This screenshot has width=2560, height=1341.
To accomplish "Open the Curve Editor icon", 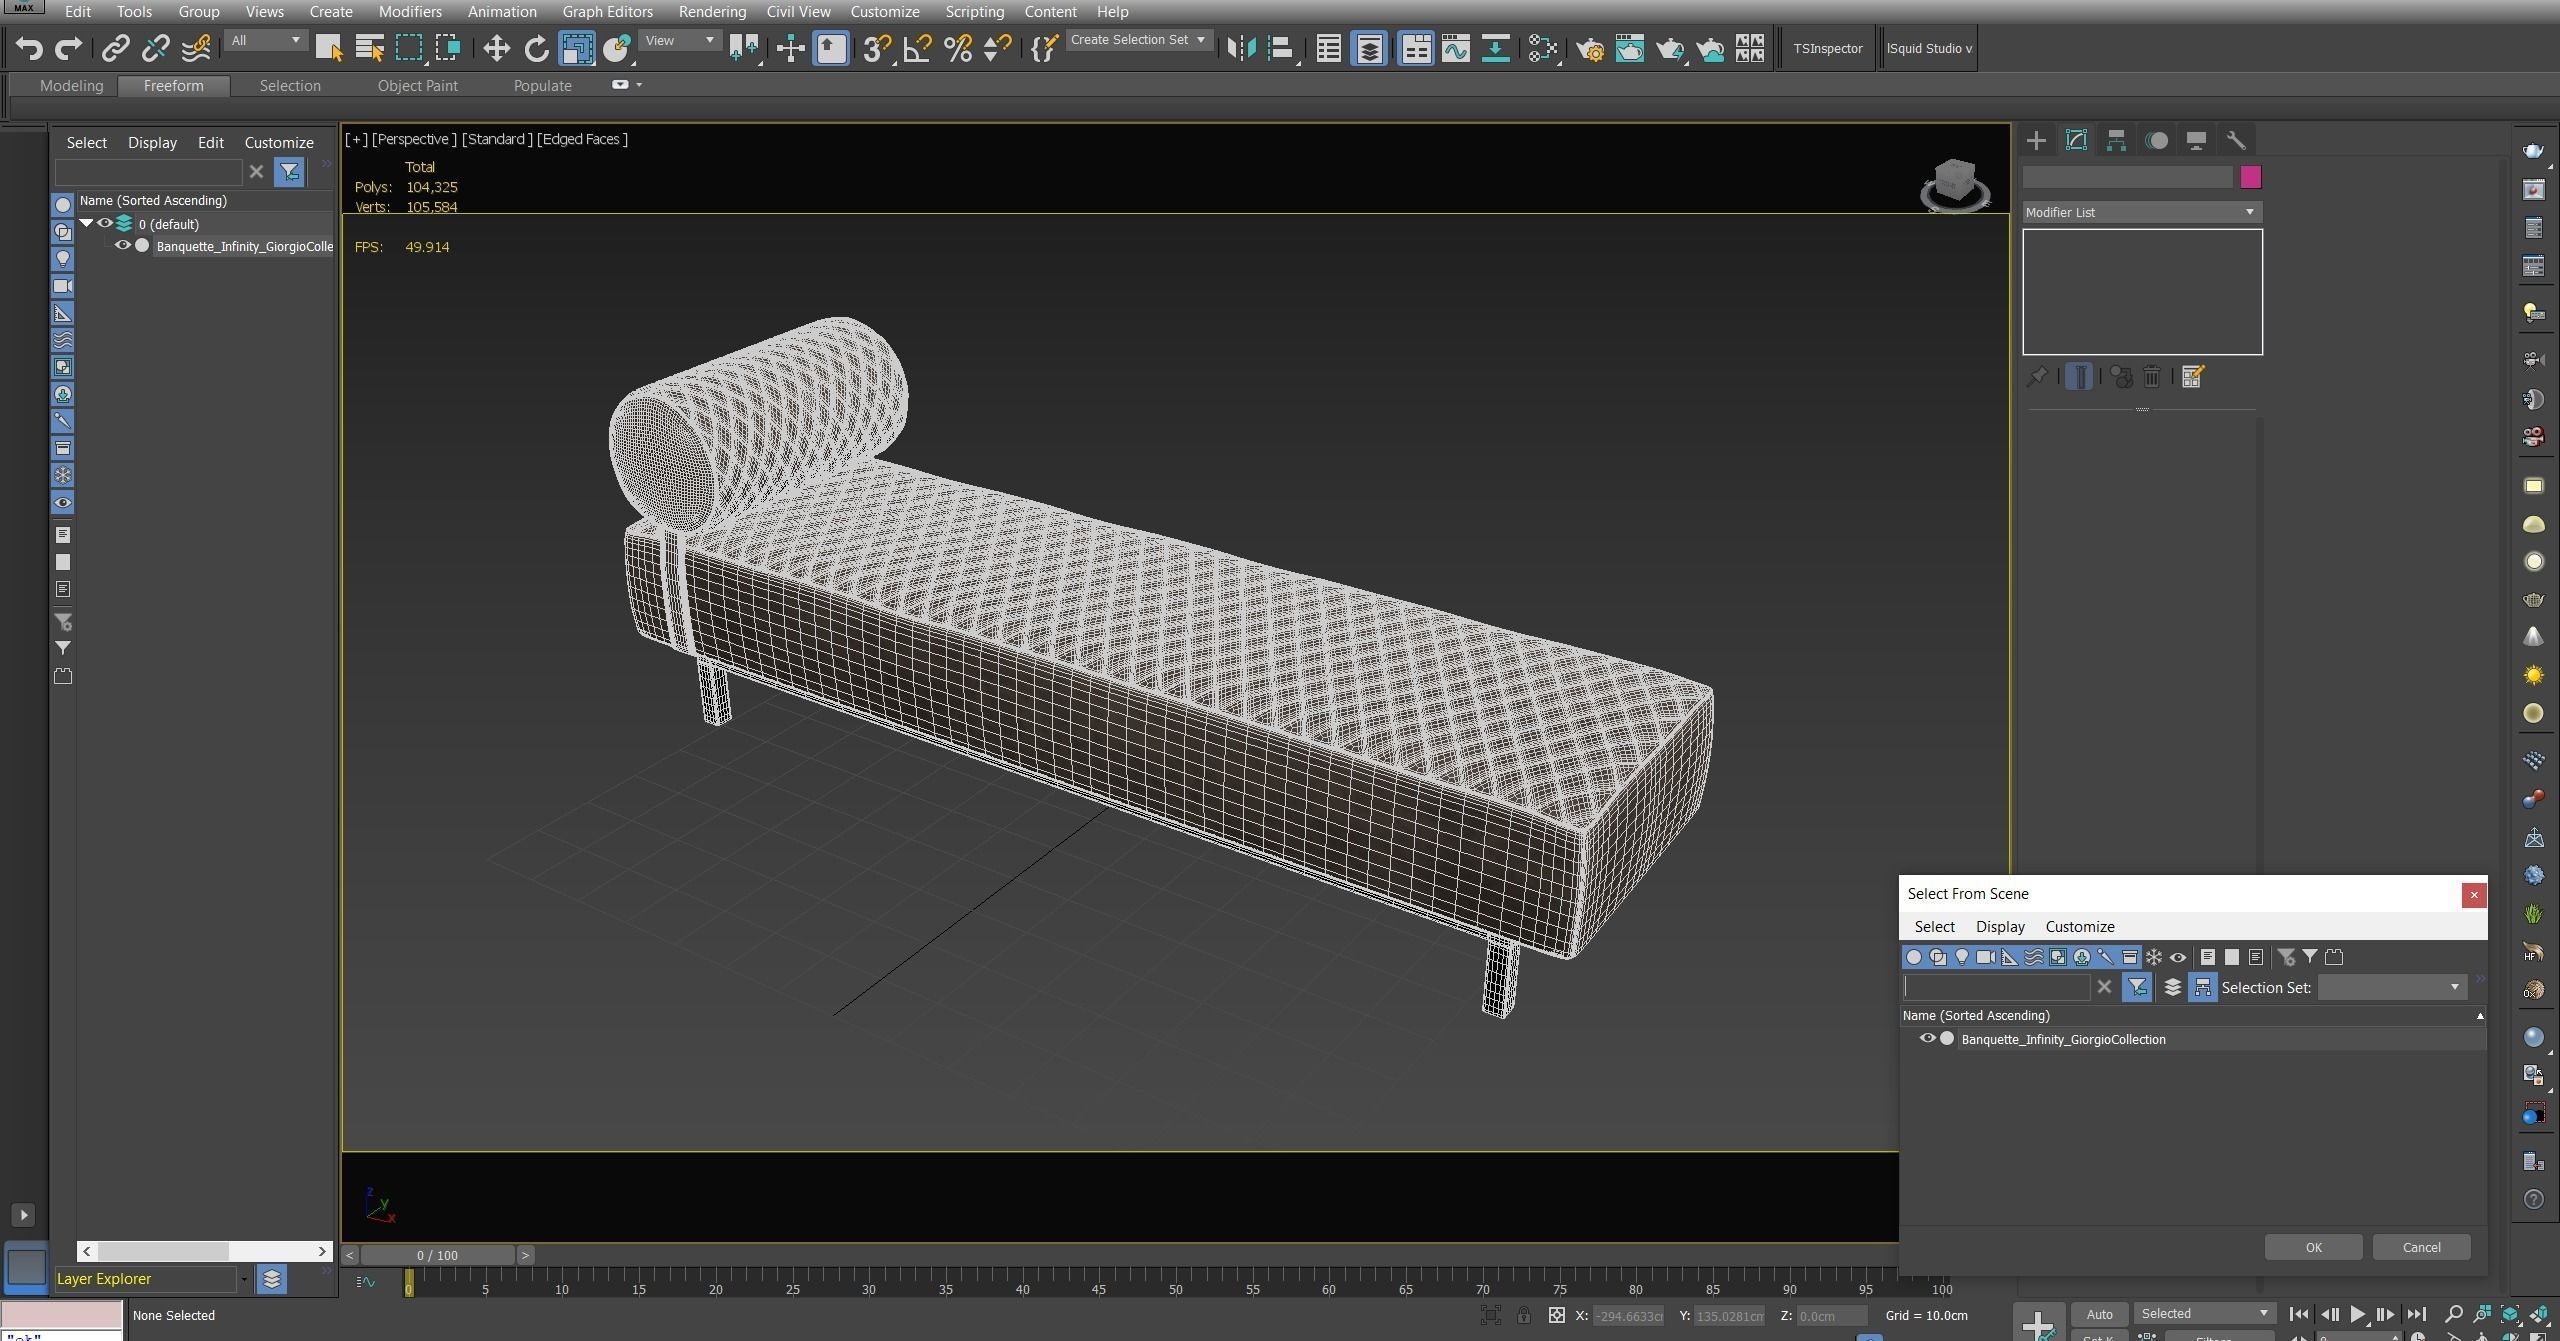I will 1455,48.
